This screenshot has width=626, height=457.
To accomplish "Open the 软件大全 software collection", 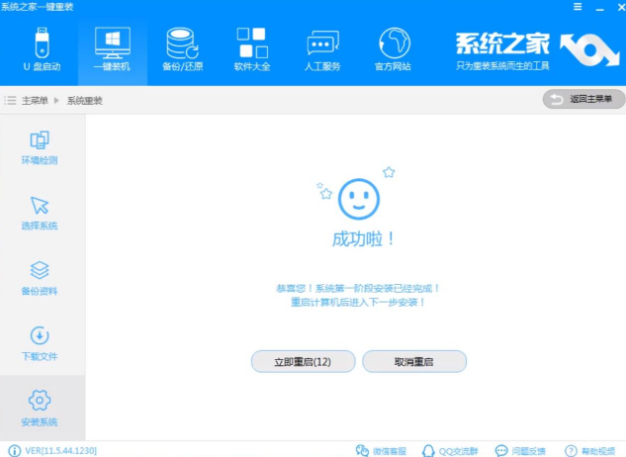I will point(251,50).
